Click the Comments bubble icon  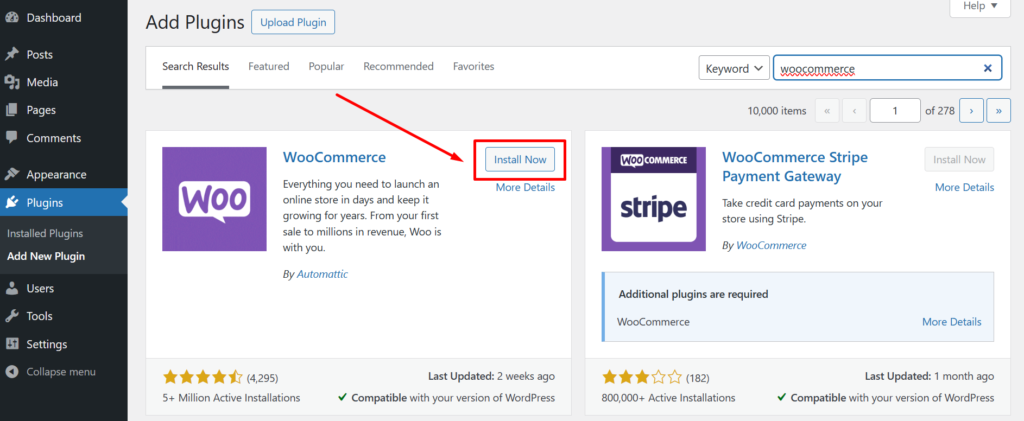tap(12, 138)
